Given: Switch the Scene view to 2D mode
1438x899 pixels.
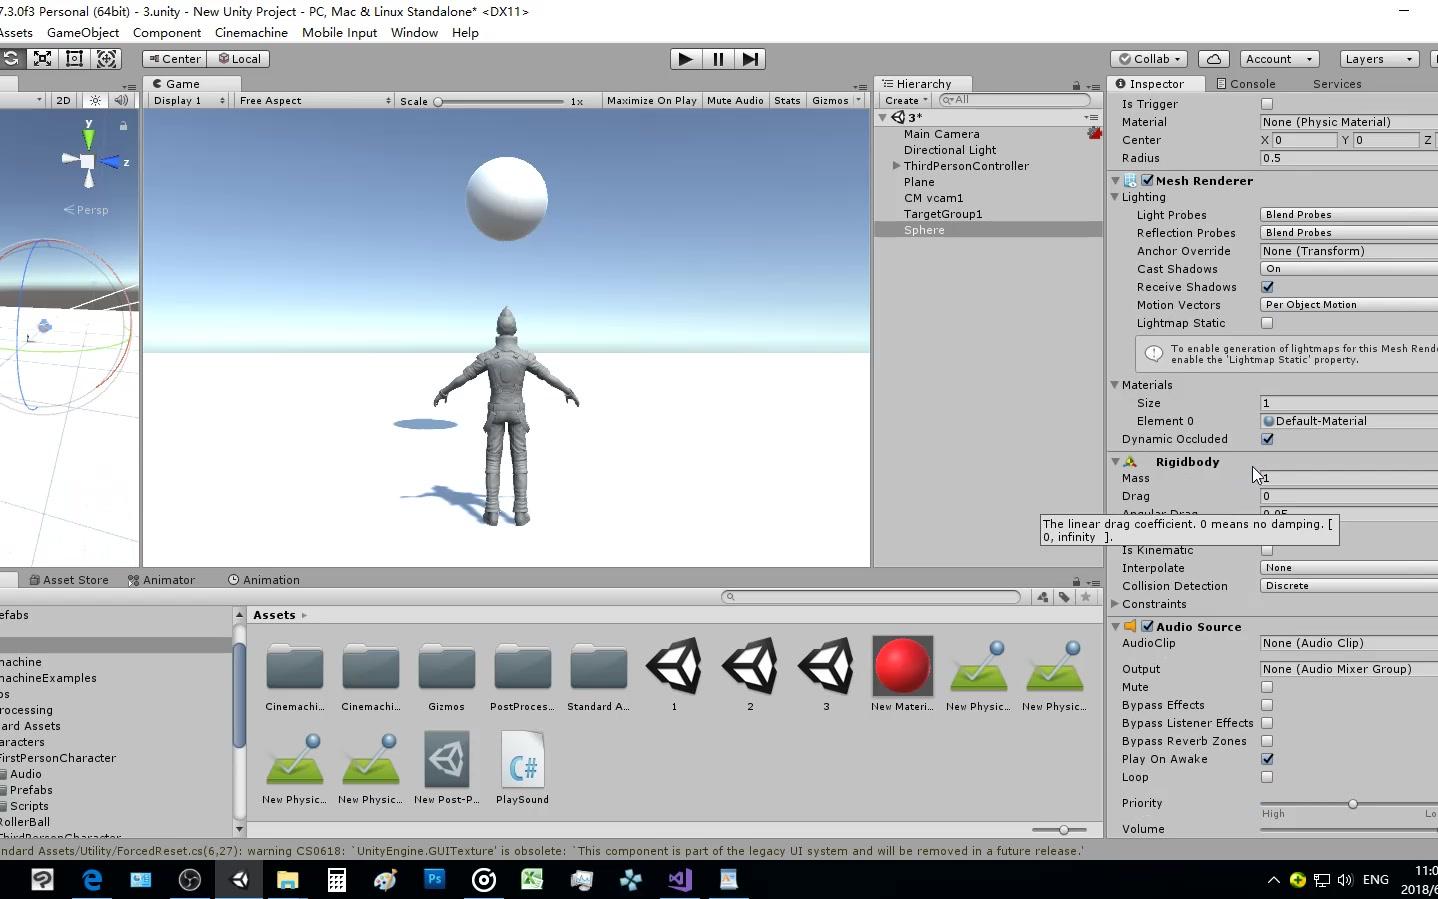Looking at the screenshot, I should click(63, 100).
